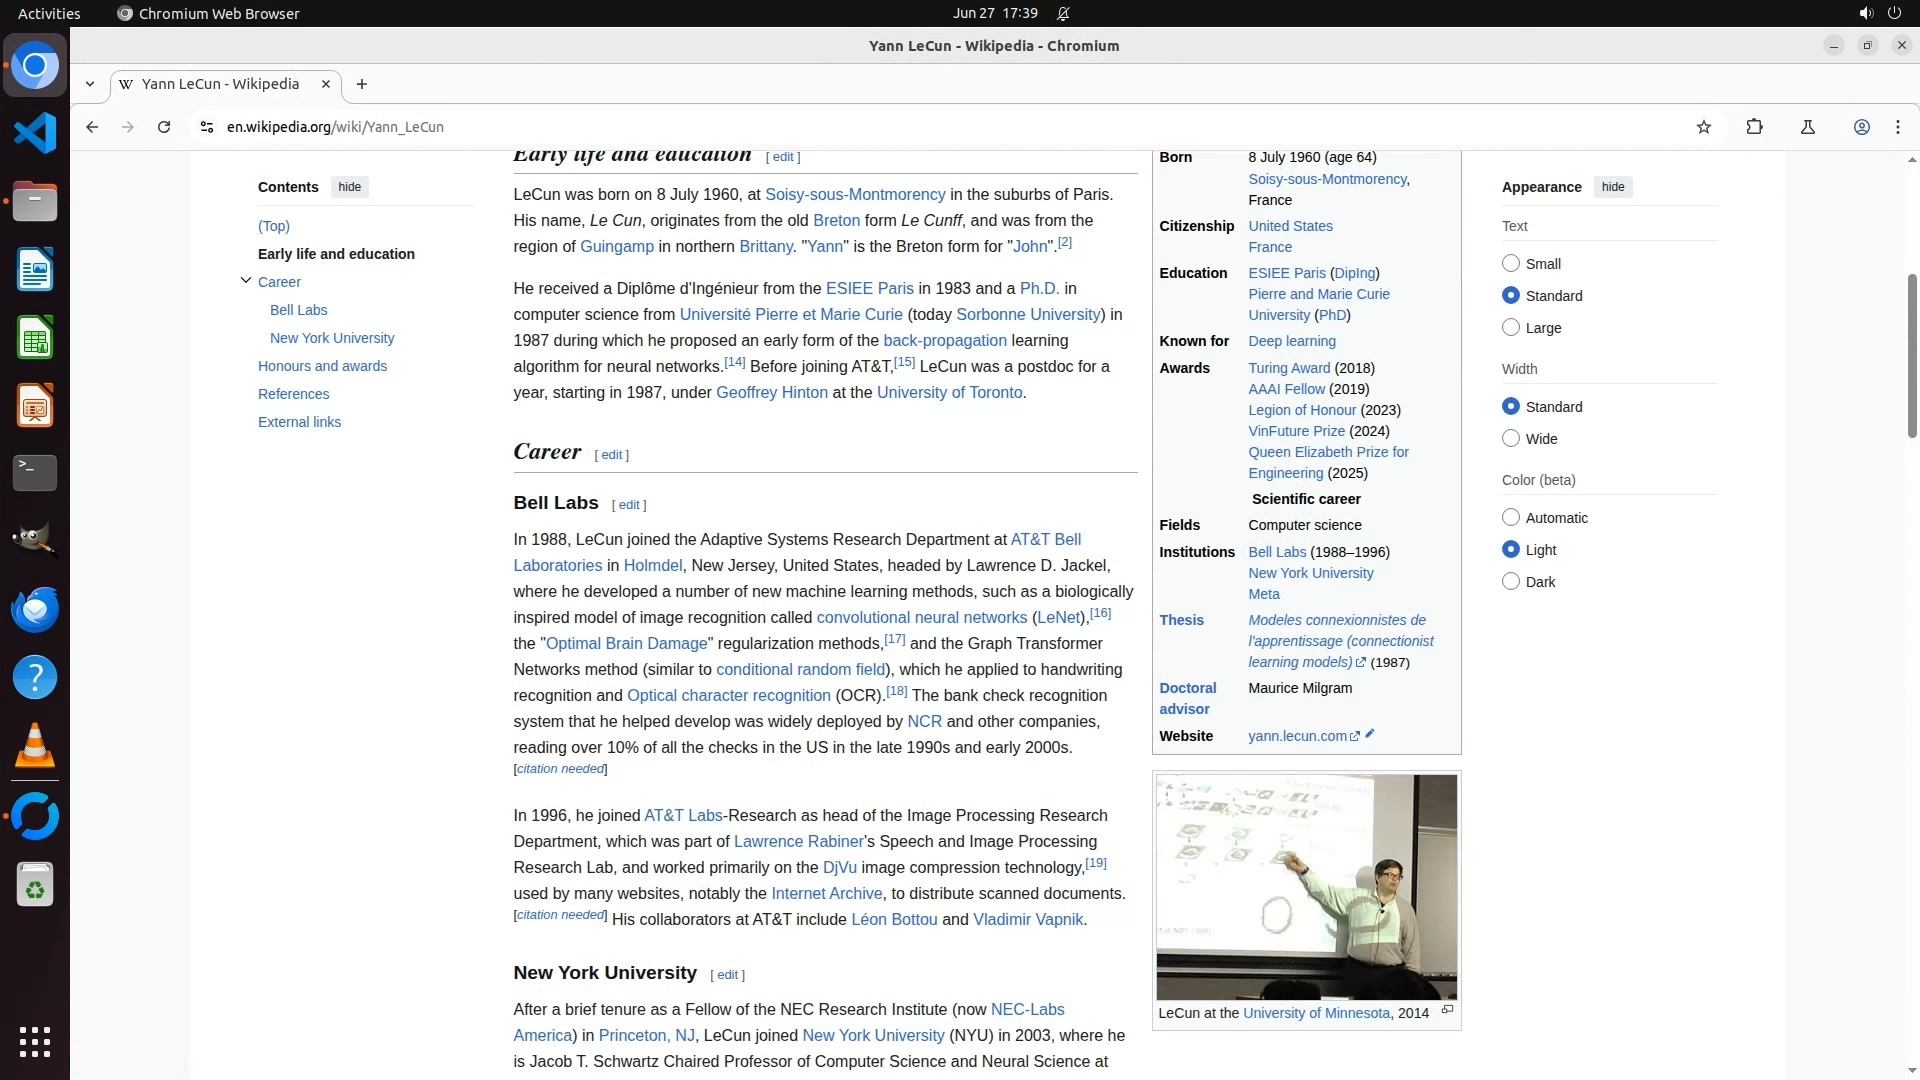
Task: Open the profile avatar icon
Action: point(1862,127)
